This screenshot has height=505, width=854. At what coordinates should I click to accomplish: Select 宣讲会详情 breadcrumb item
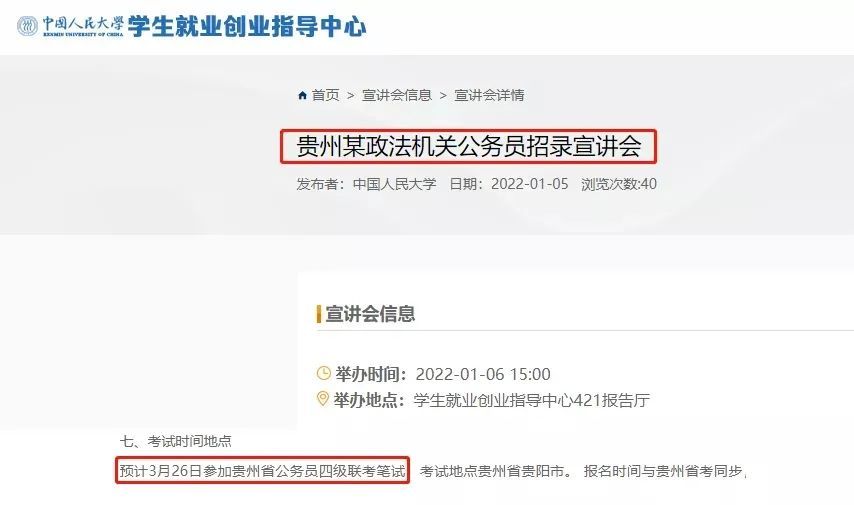[490, 95]
